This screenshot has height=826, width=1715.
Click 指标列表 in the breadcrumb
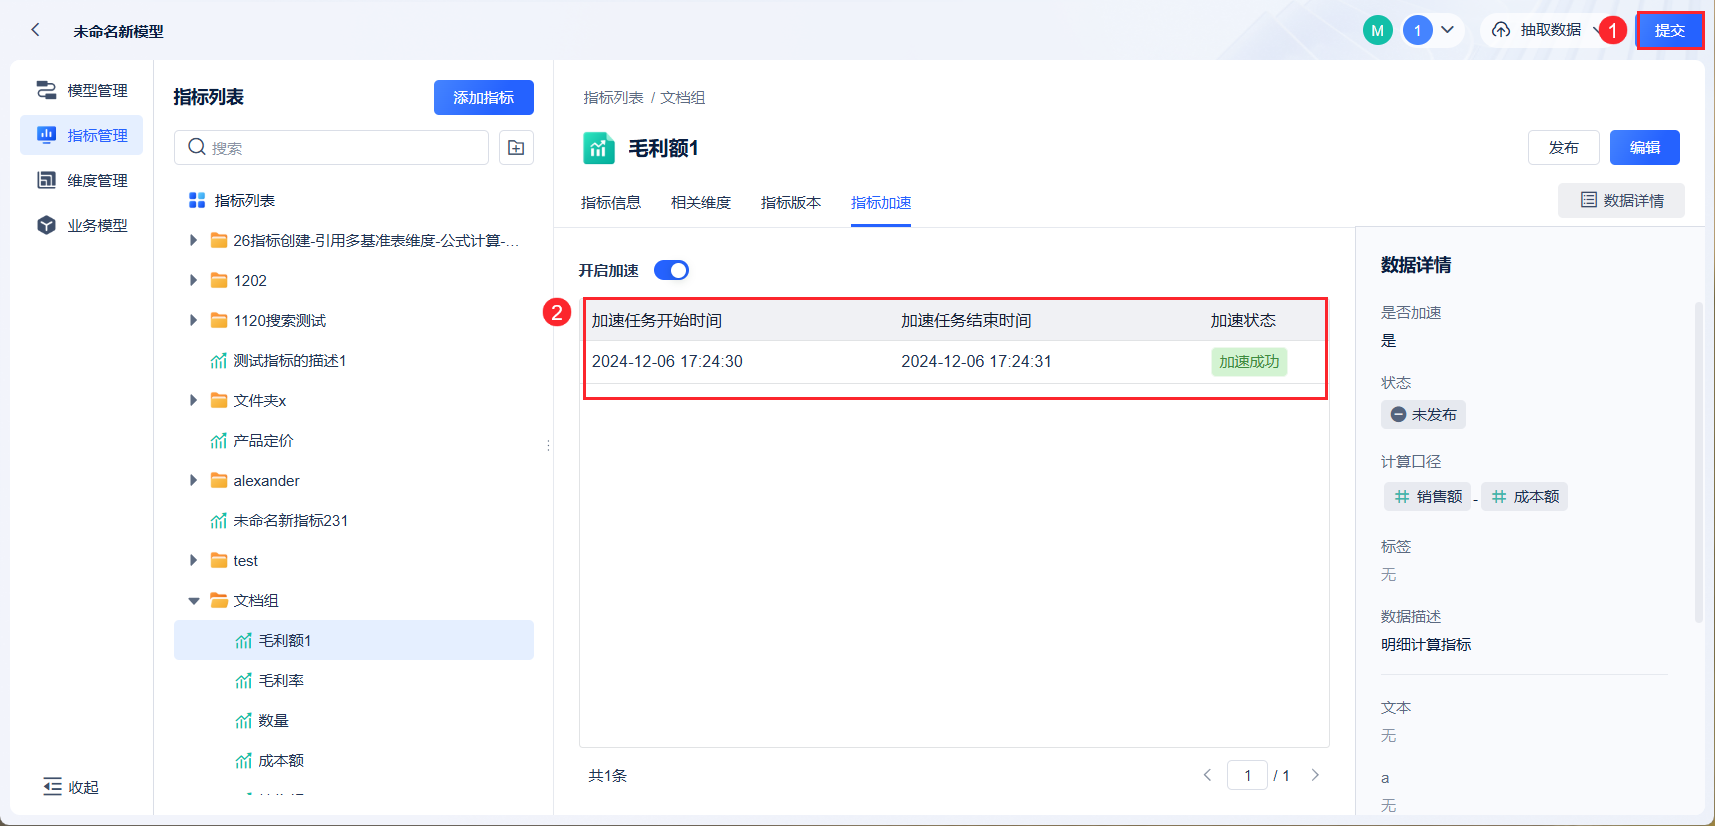point(614,97)
